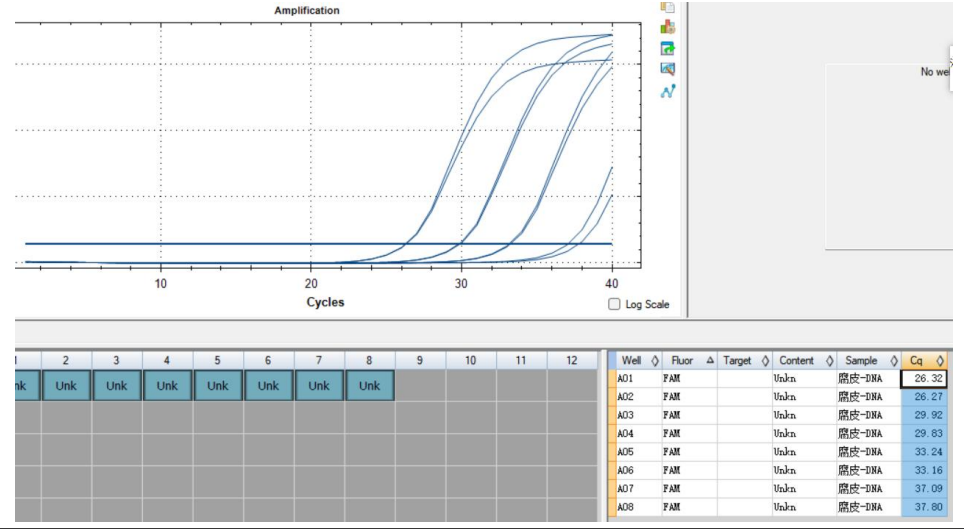Click the copy chart icon above the toolbar
The width and height of the screenshot is (964, 529).
668,7
